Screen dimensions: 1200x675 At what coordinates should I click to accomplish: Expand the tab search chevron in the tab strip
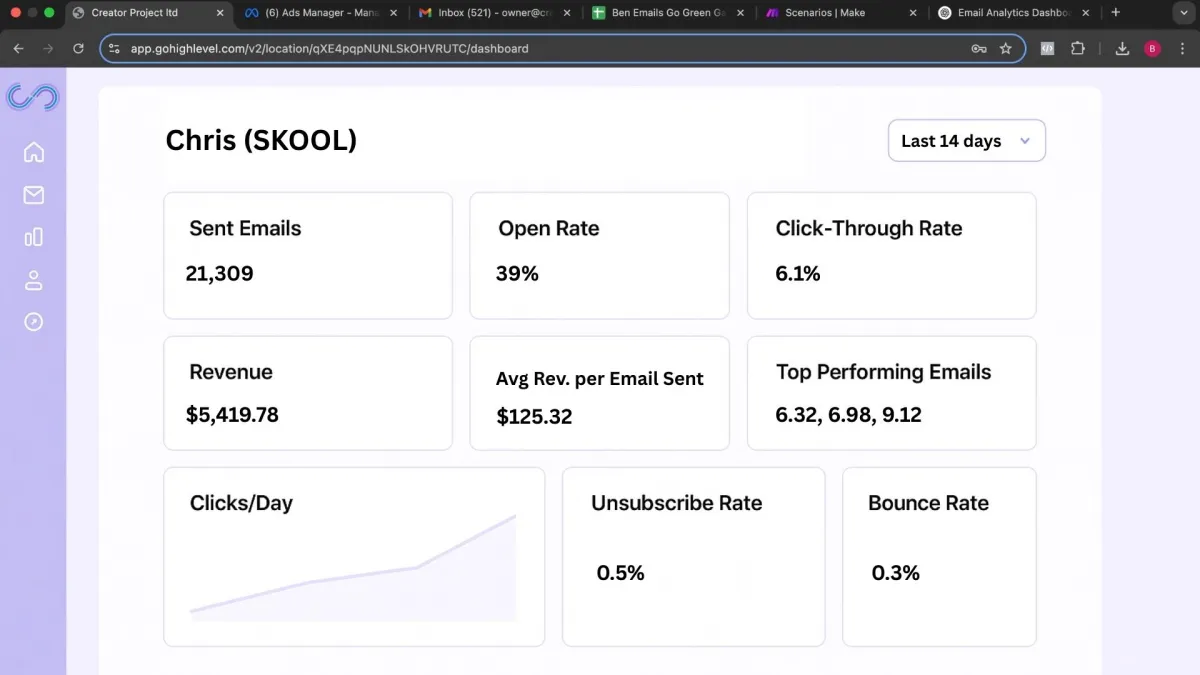click(x=1179, y=13)
